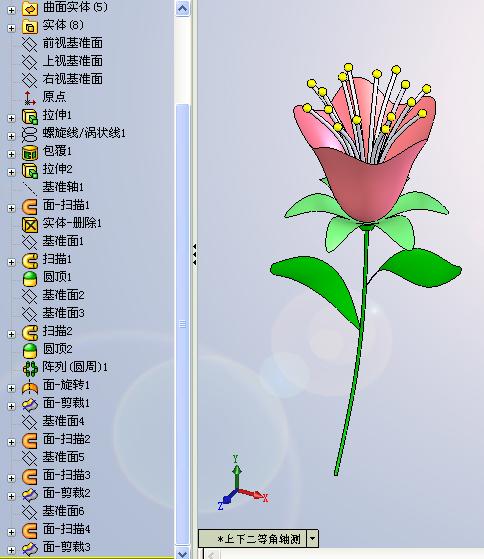Click the feature tree scrollbar thumb
The image size is (484, 559).
point(182,324)
